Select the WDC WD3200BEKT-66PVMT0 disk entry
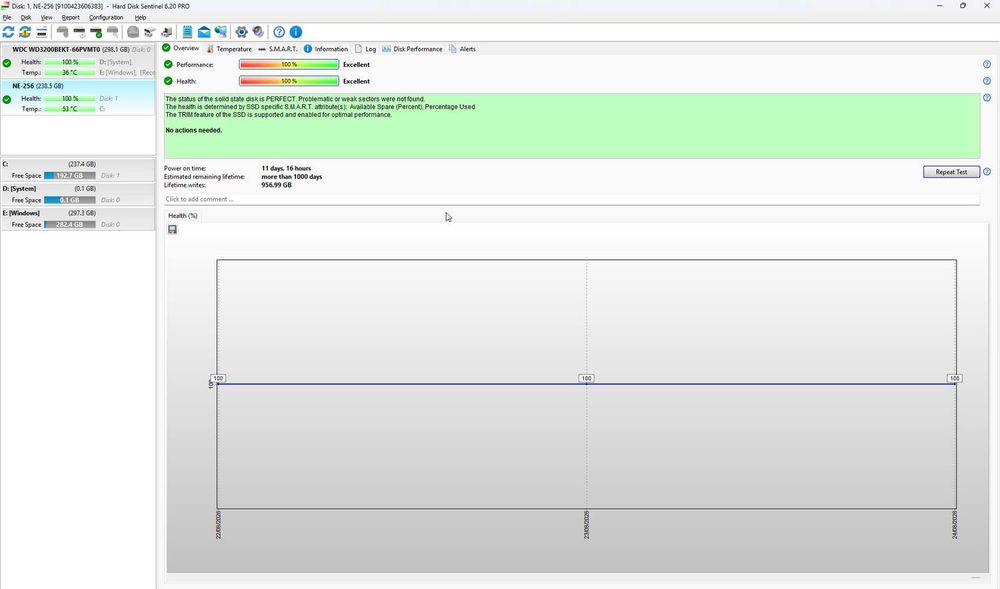 pos(78,61)
